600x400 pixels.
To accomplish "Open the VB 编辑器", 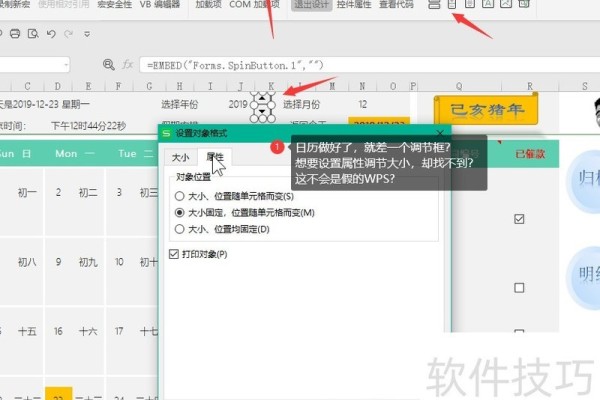I will coord(160,5).
